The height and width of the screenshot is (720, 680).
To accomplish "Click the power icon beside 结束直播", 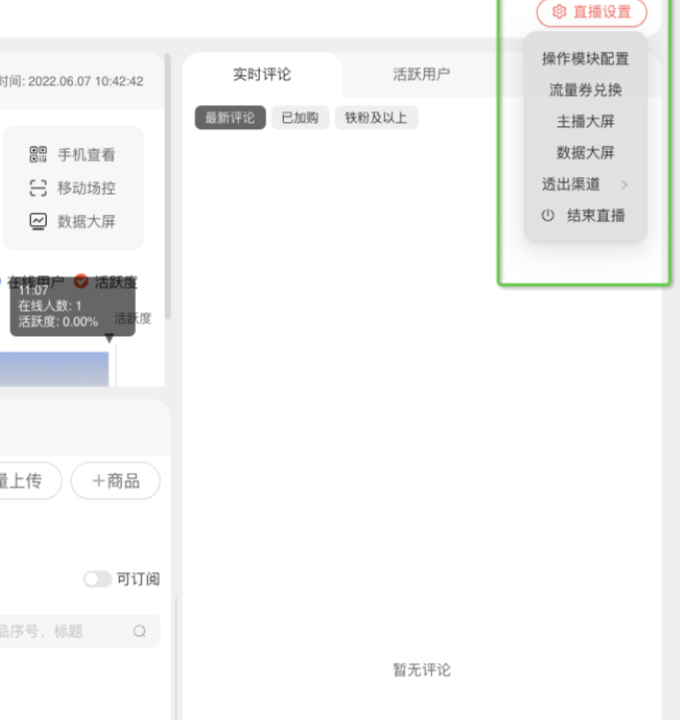I will pyautogui.click(x=547, y=215).
